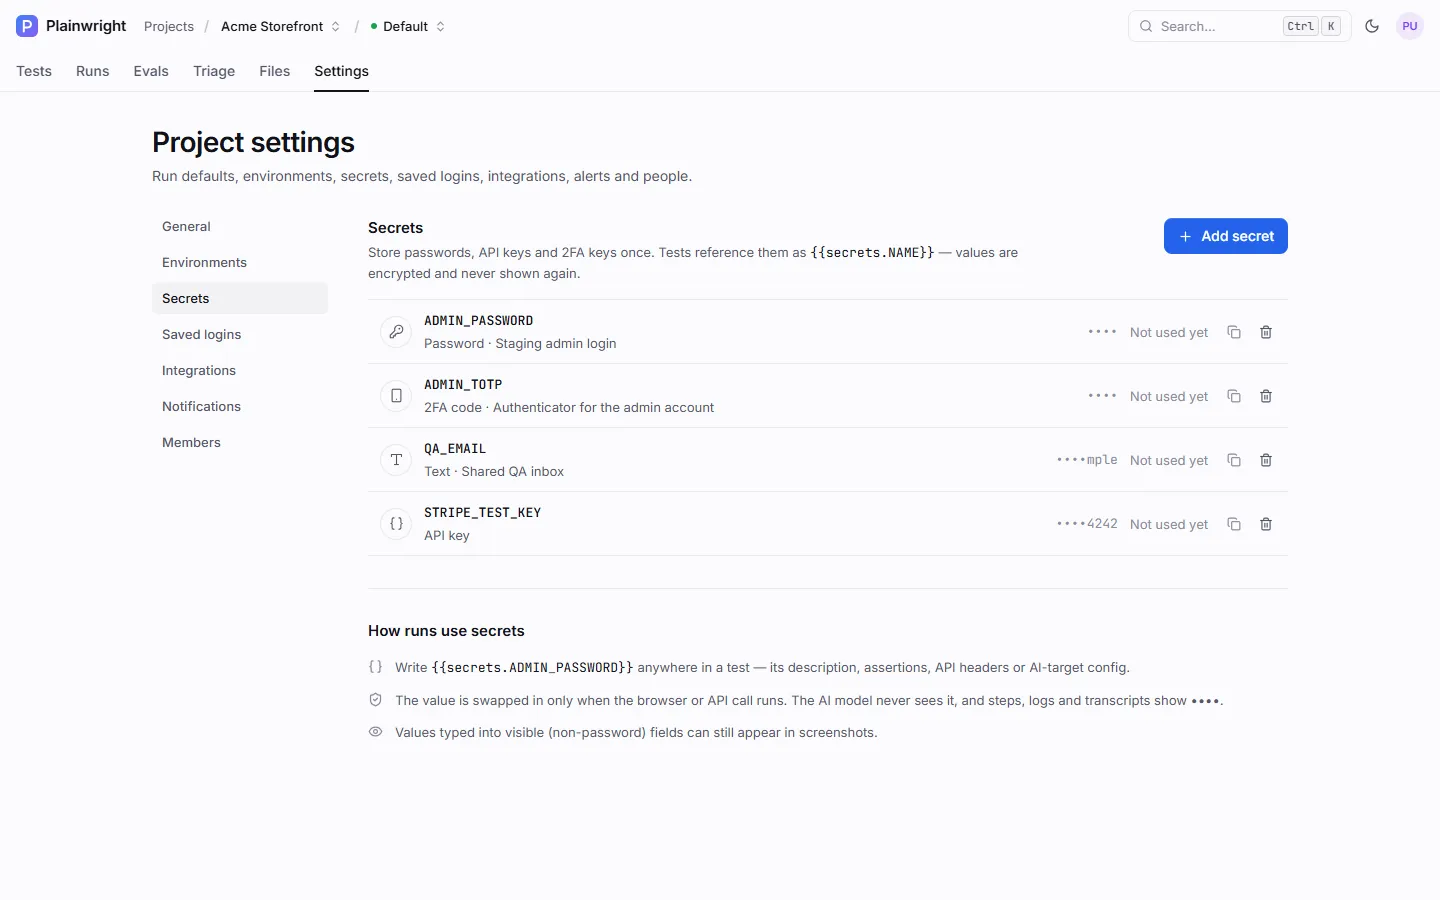Image resolution: width=1440 pixels, height=900 pixels.
Task: Delete the STRIPE_TEST_KEY secret
Action: pyautogui.click(x=1266, y=524)
